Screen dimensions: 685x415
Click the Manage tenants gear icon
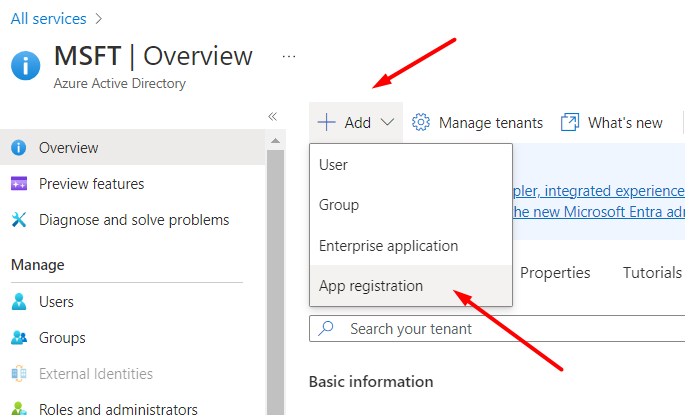click(421, 122)
